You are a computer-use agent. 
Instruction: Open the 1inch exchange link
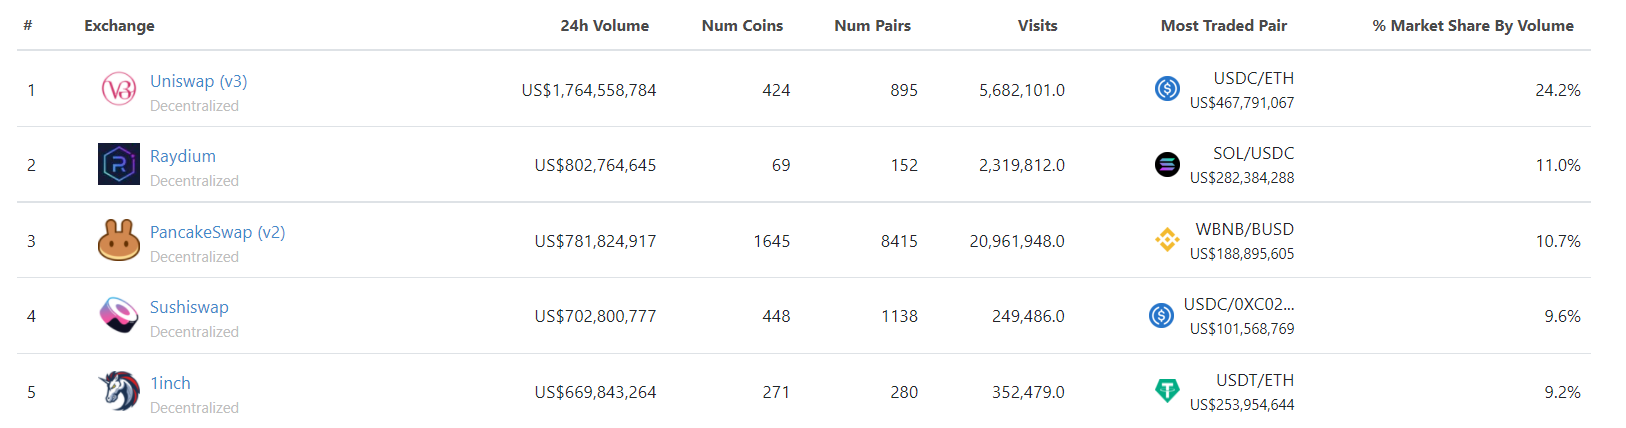[x=170, y=383]
